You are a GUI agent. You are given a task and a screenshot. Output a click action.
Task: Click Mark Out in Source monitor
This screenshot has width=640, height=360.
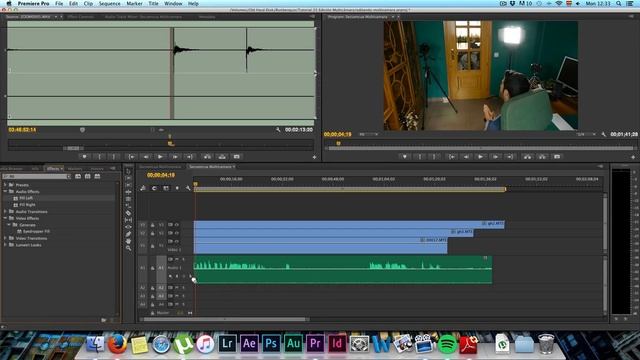114,157
